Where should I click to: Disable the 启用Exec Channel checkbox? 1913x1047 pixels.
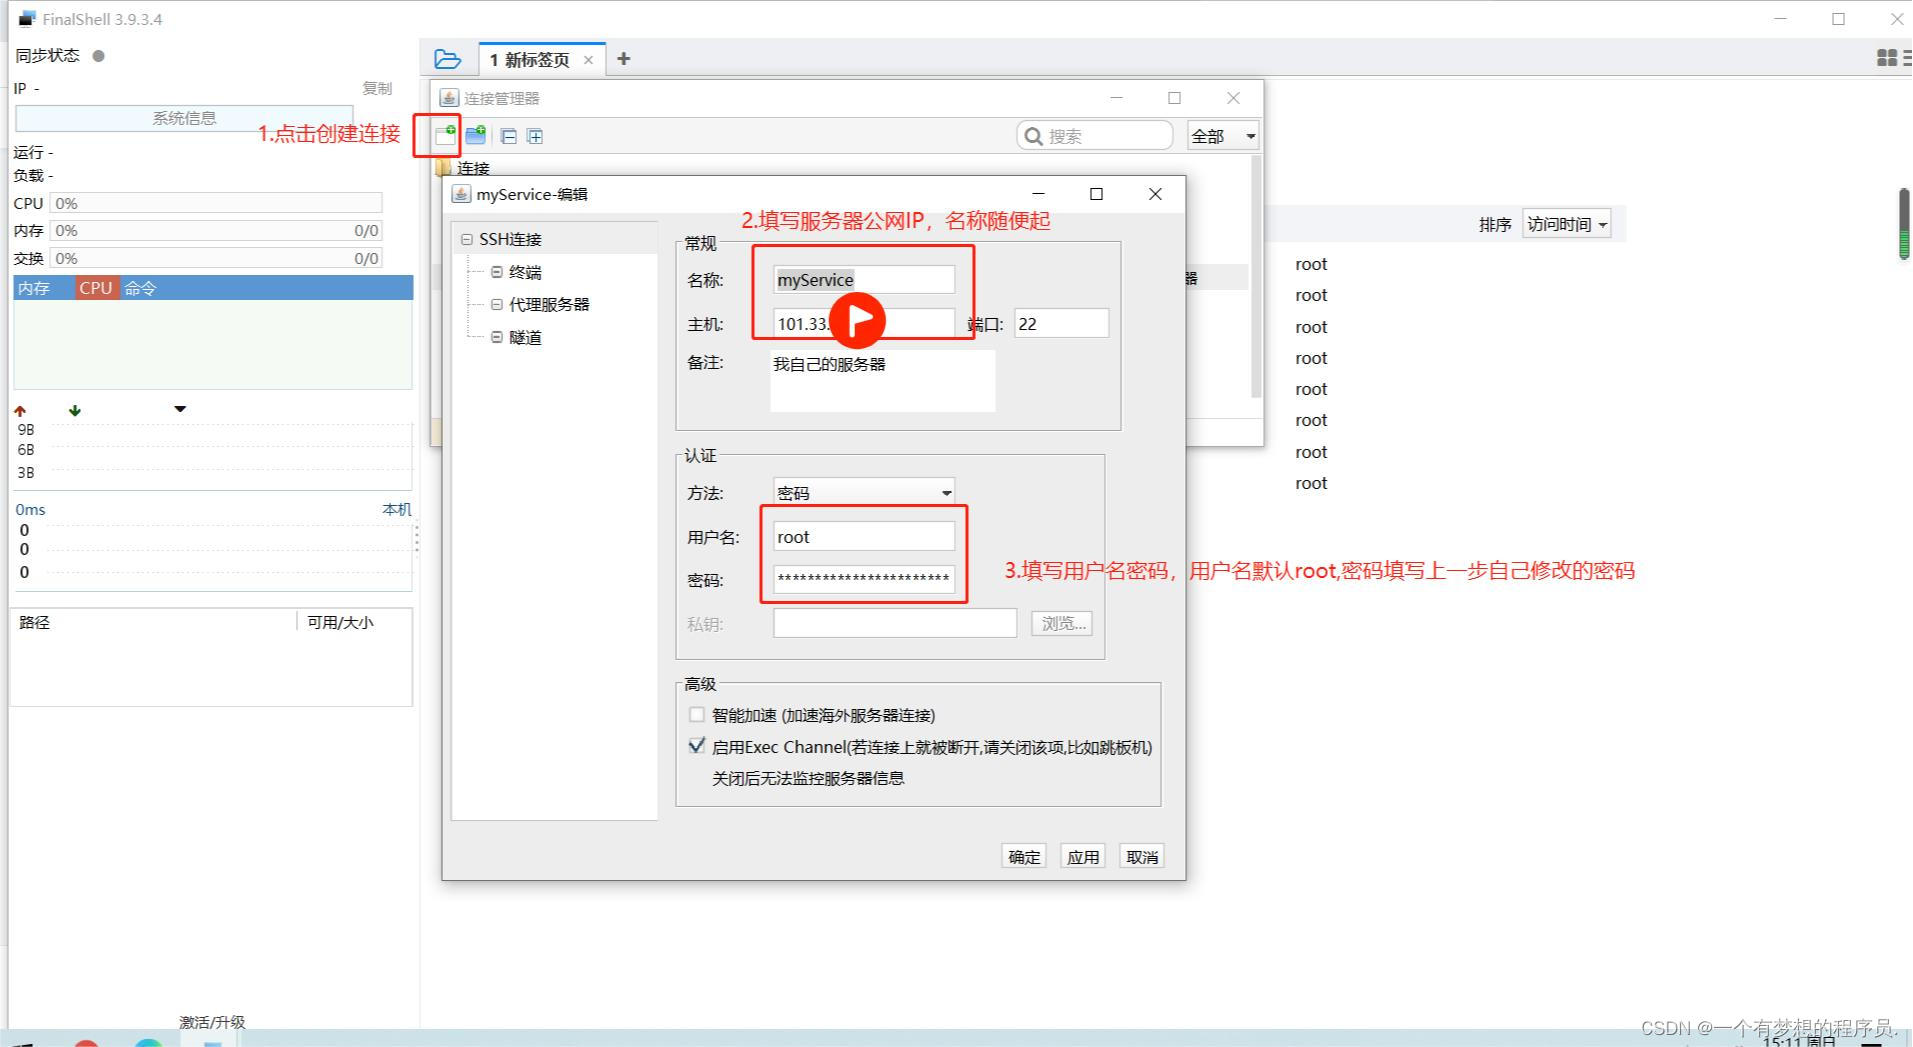(x=697, y=746)
